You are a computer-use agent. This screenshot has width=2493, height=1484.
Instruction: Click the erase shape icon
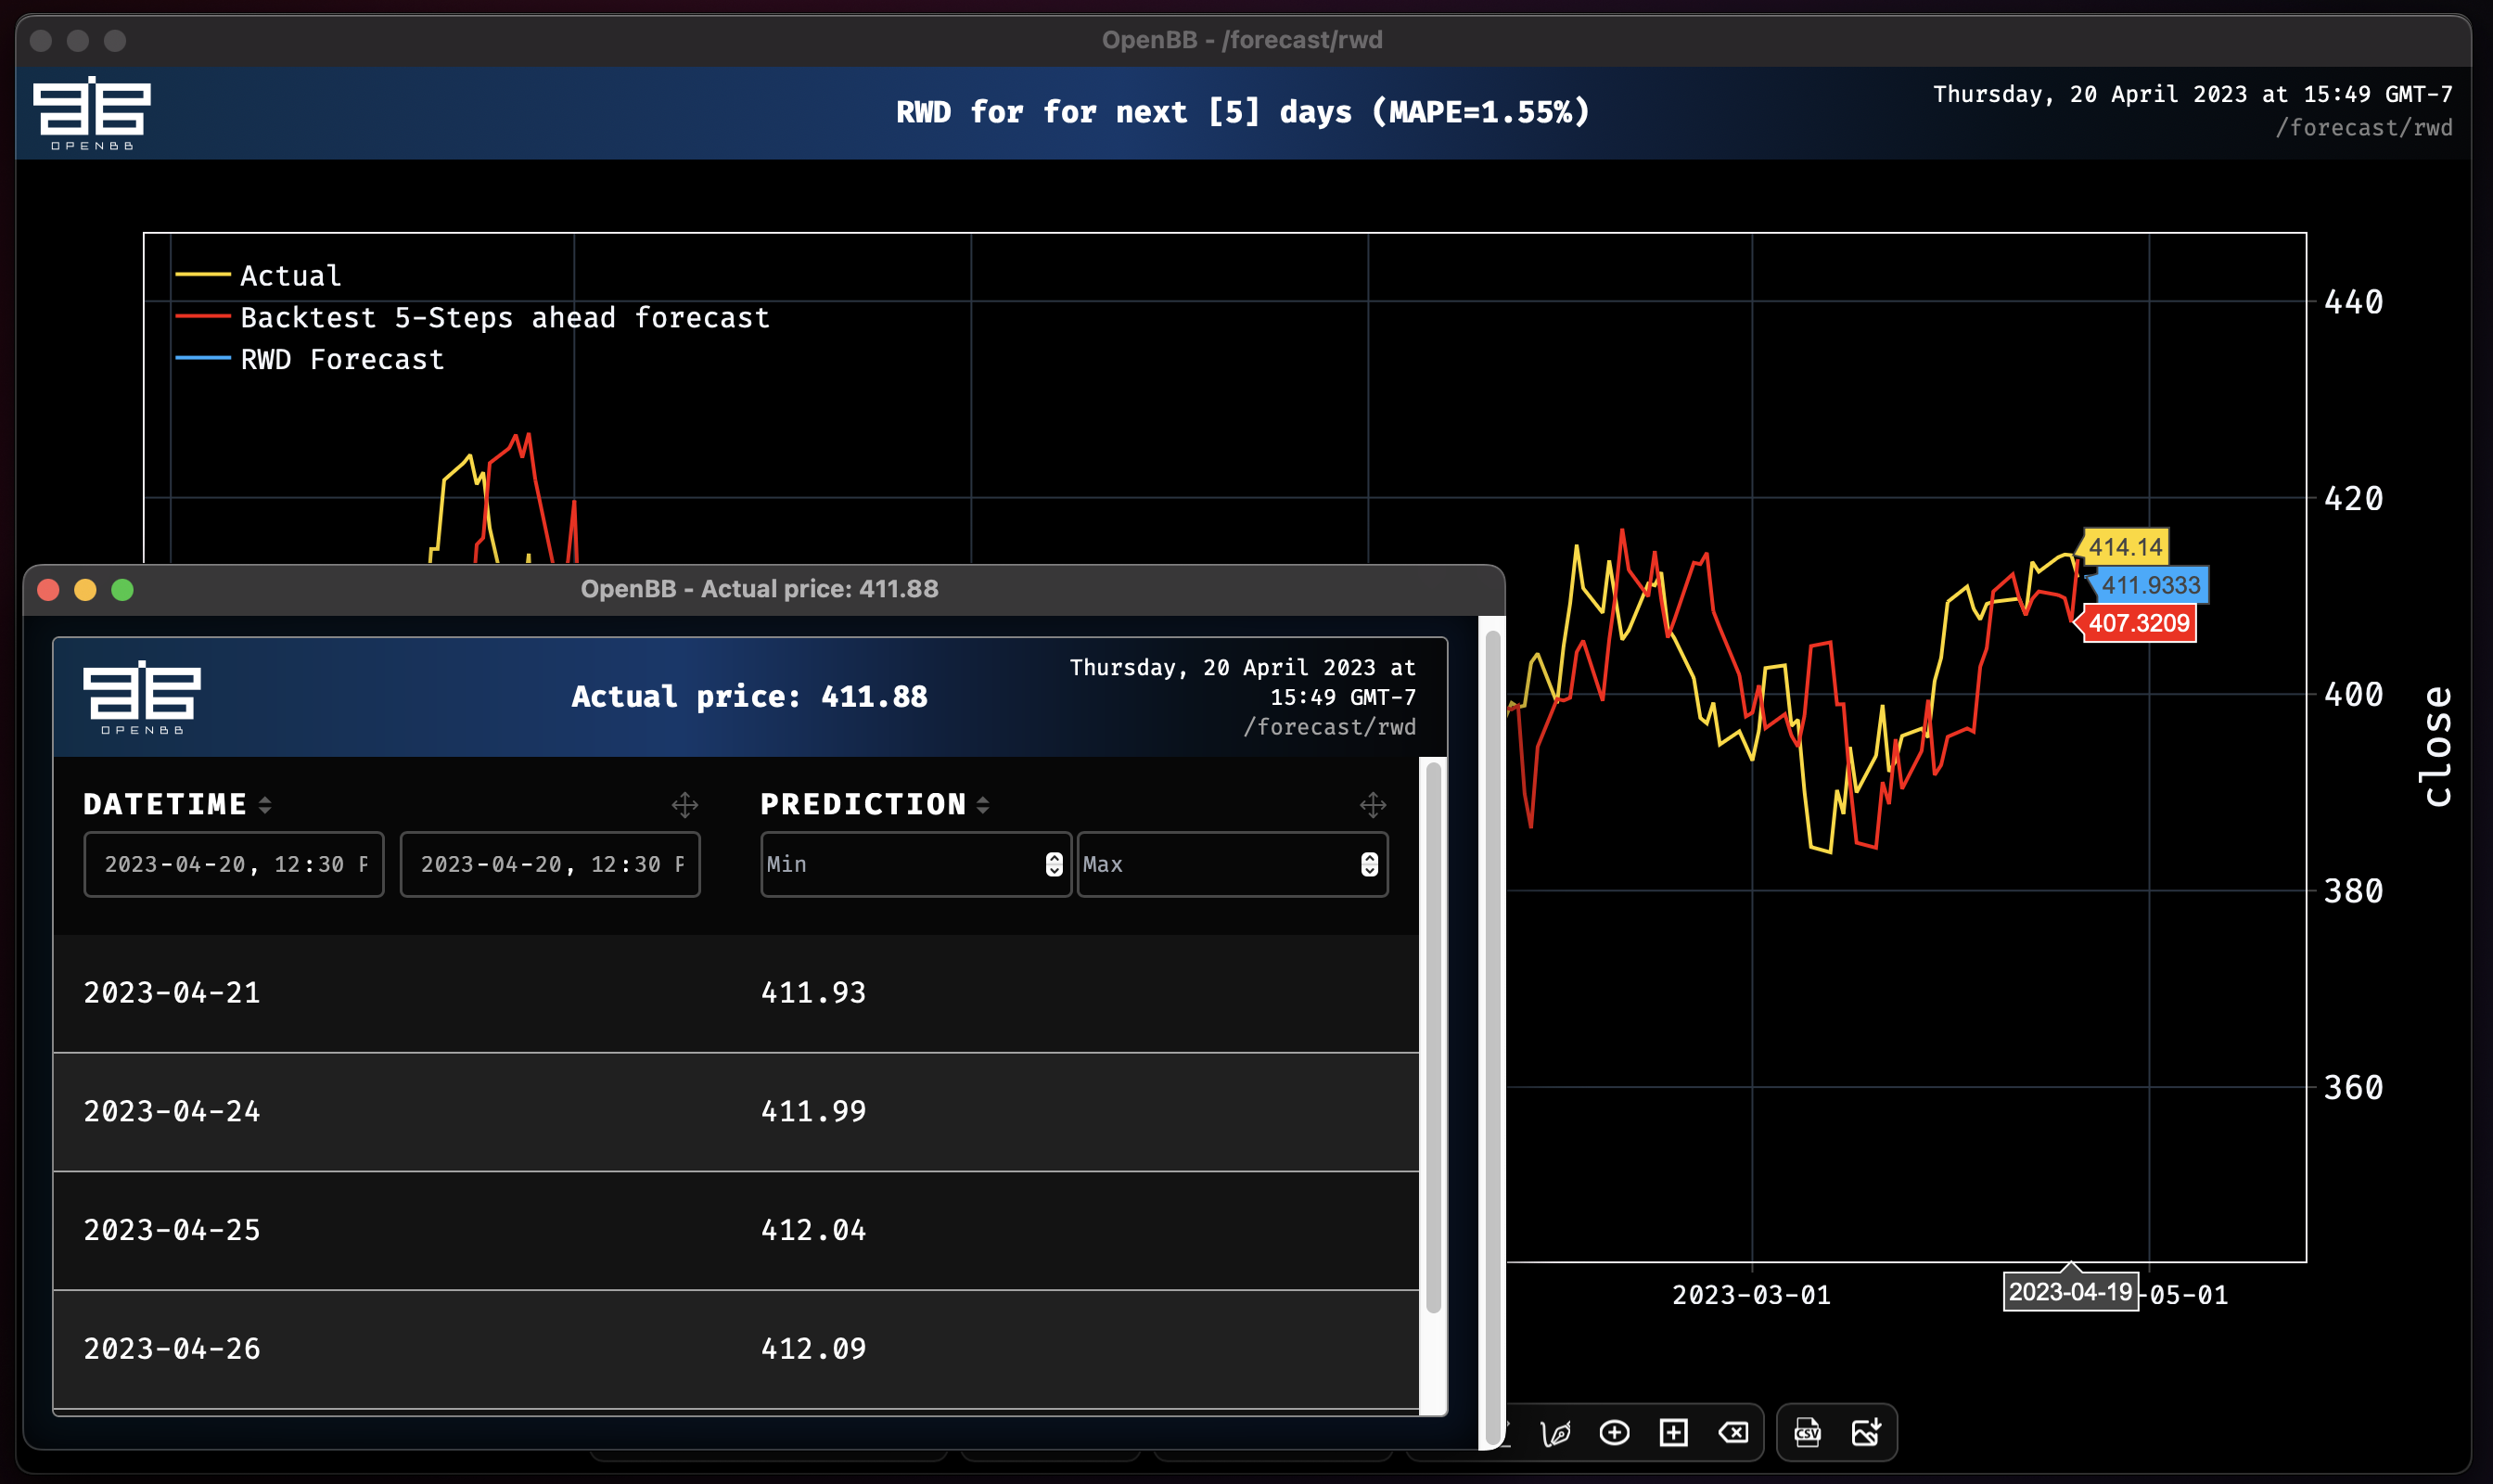tap(1733, 1433)
